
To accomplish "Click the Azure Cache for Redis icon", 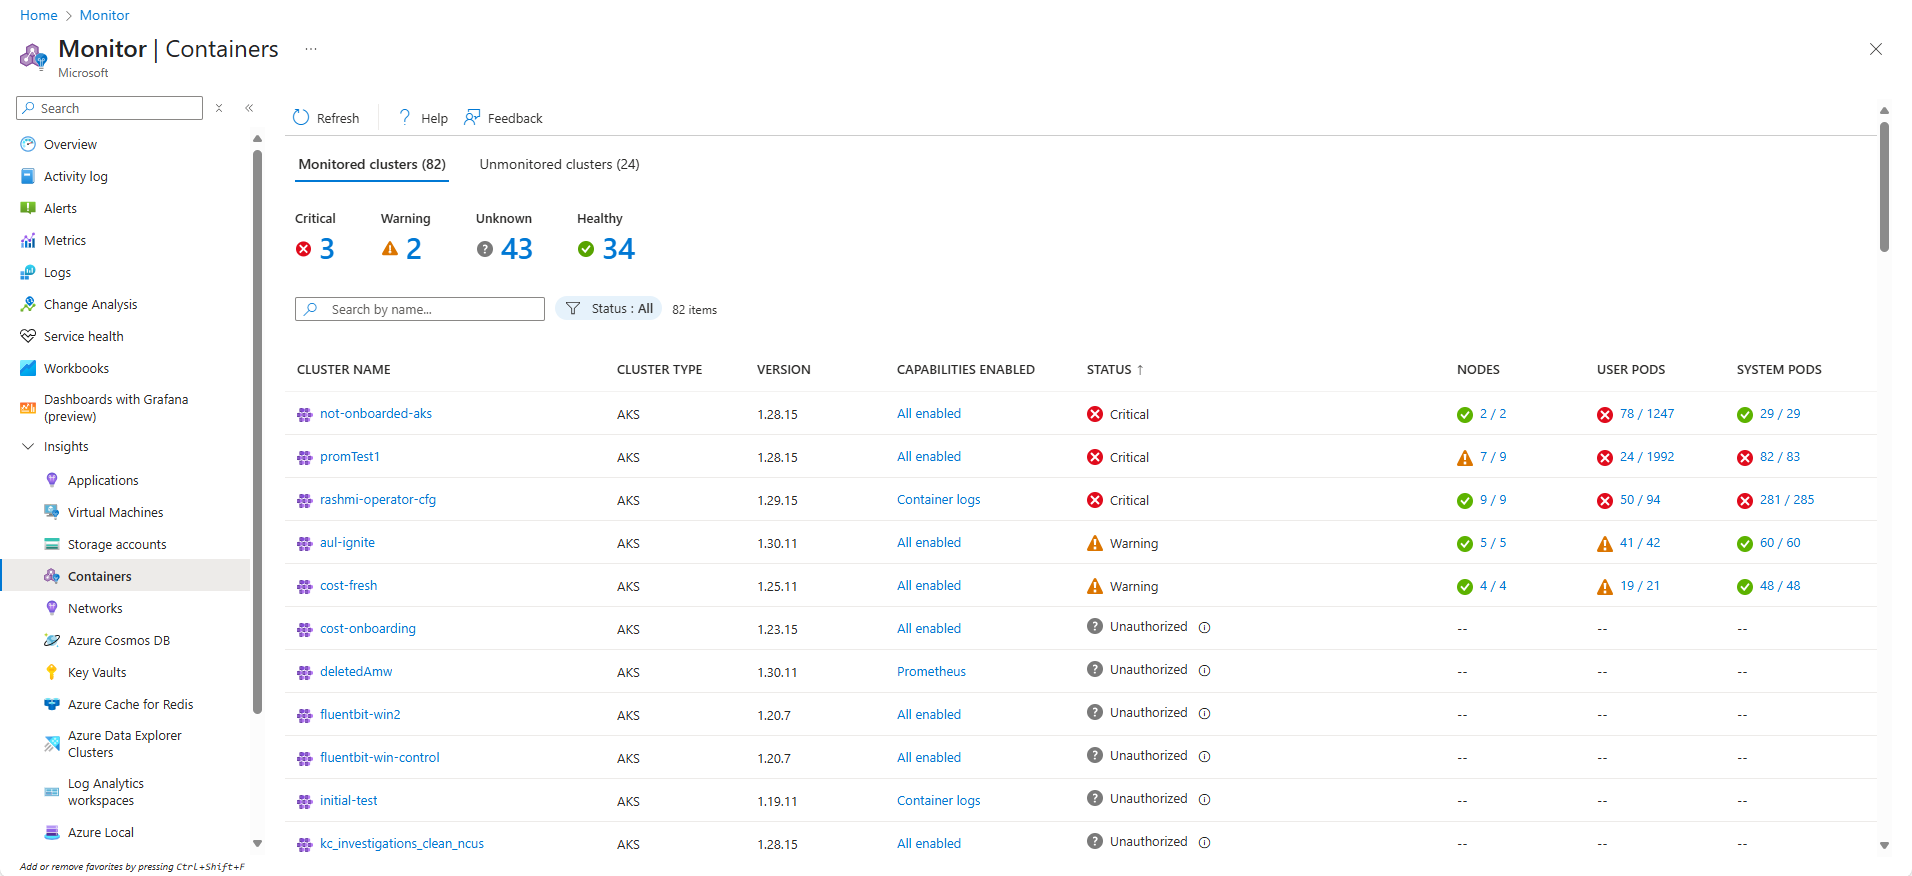I will click(52, 704).
